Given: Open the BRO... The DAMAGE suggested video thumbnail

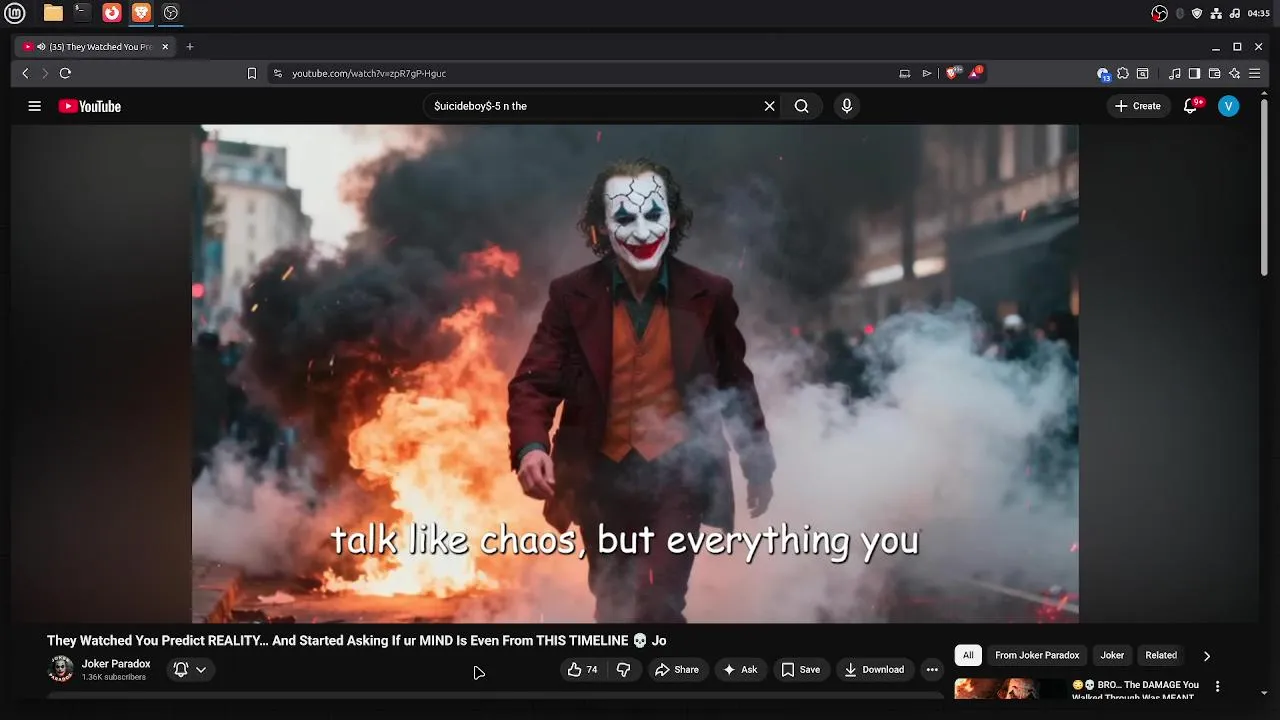Looking at the screenshot, I should (1009, 688).
